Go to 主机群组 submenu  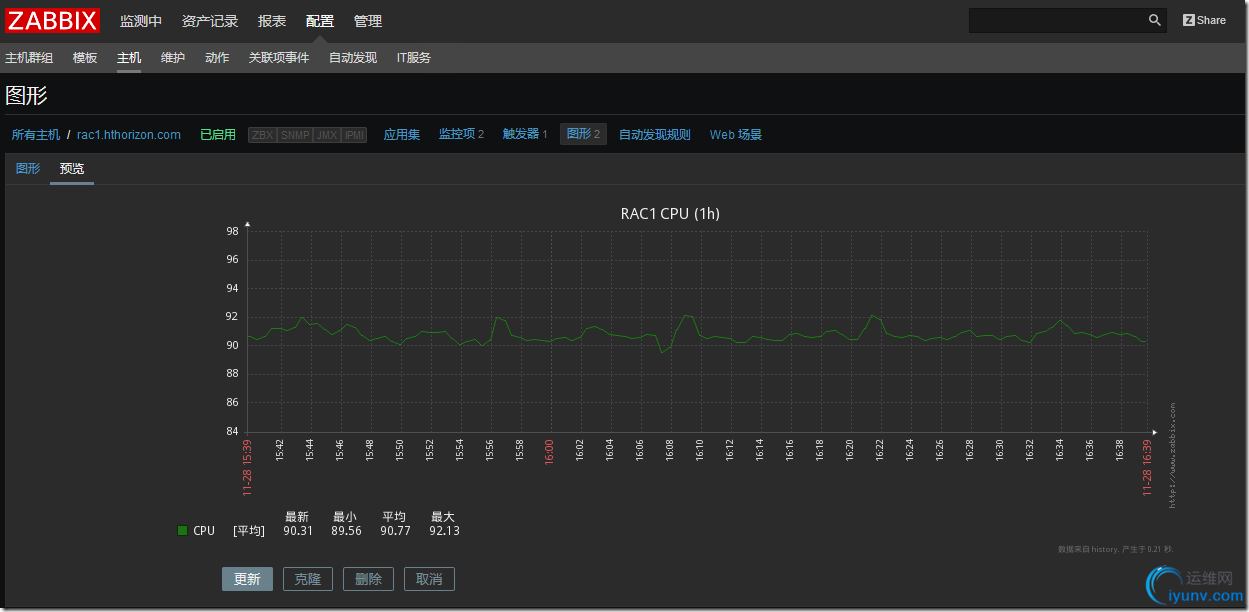coord(29,58)
